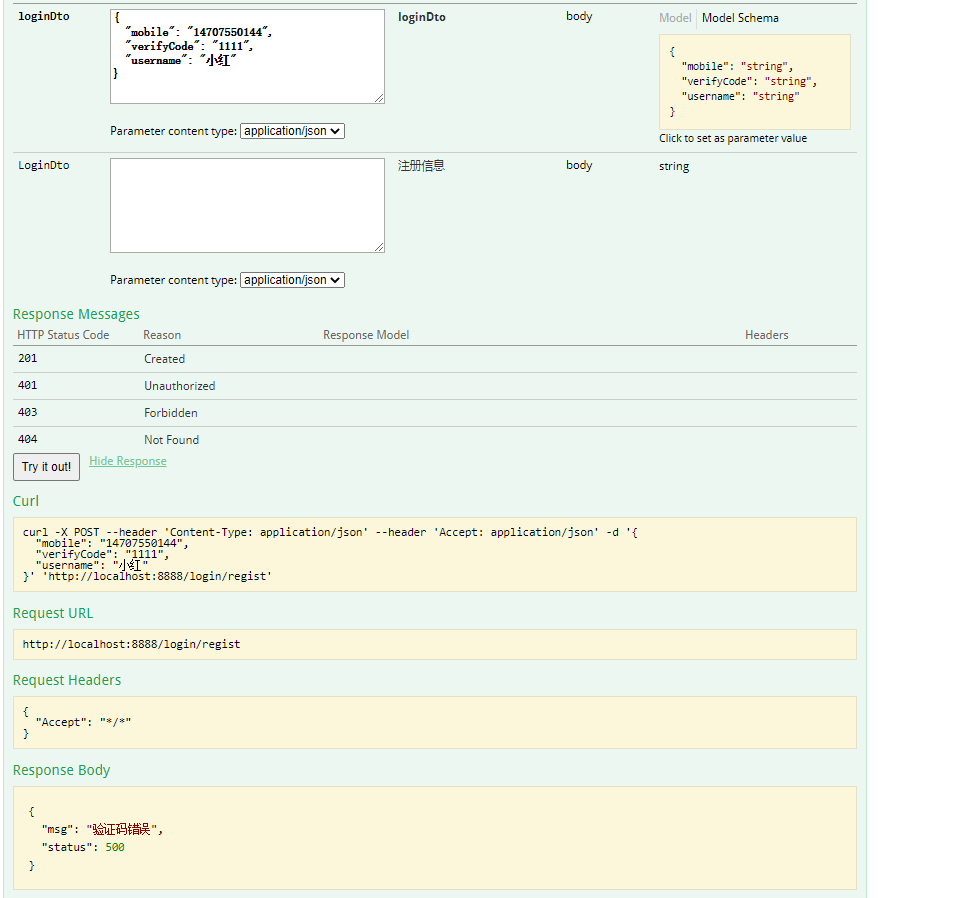Click the Curl heading
Image resolution: width=965 pixels, height=898 pixels.
(x=26, y=502)
